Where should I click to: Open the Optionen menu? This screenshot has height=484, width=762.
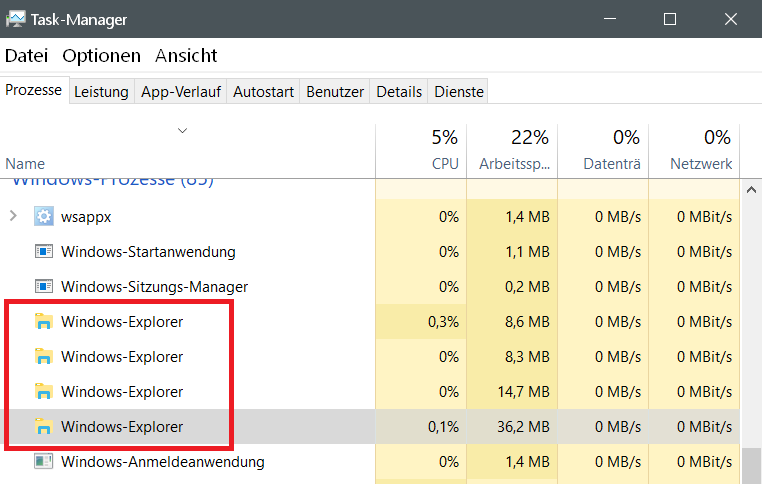[x=101, y=56]
